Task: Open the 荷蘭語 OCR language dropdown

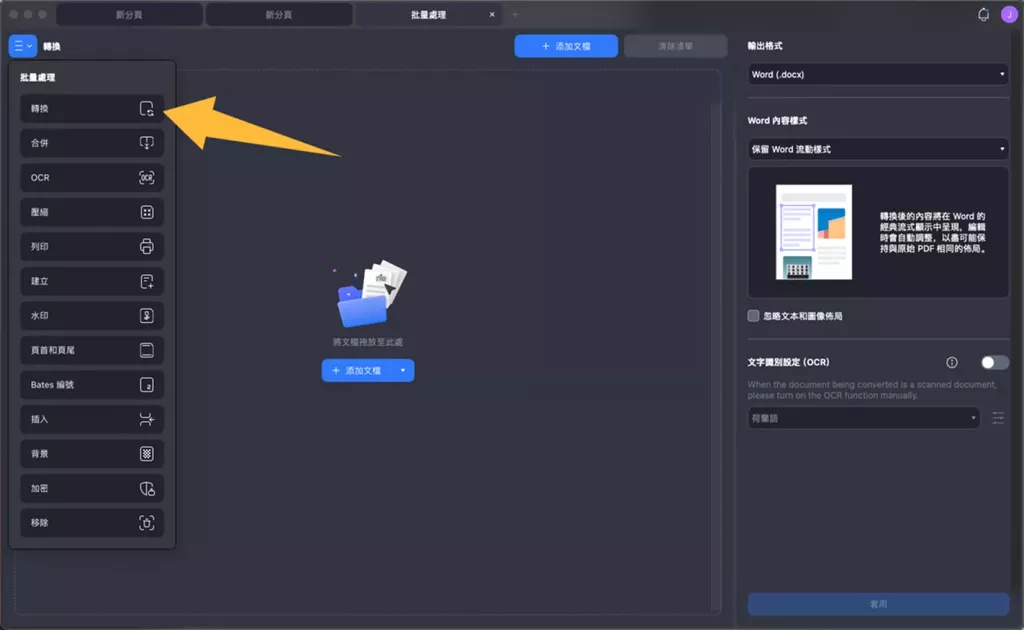Action: coord(862,418)
